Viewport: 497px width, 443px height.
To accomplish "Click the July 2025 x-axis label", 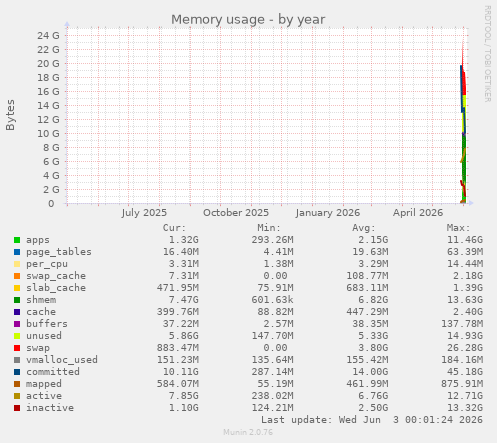I will [144, 213].
